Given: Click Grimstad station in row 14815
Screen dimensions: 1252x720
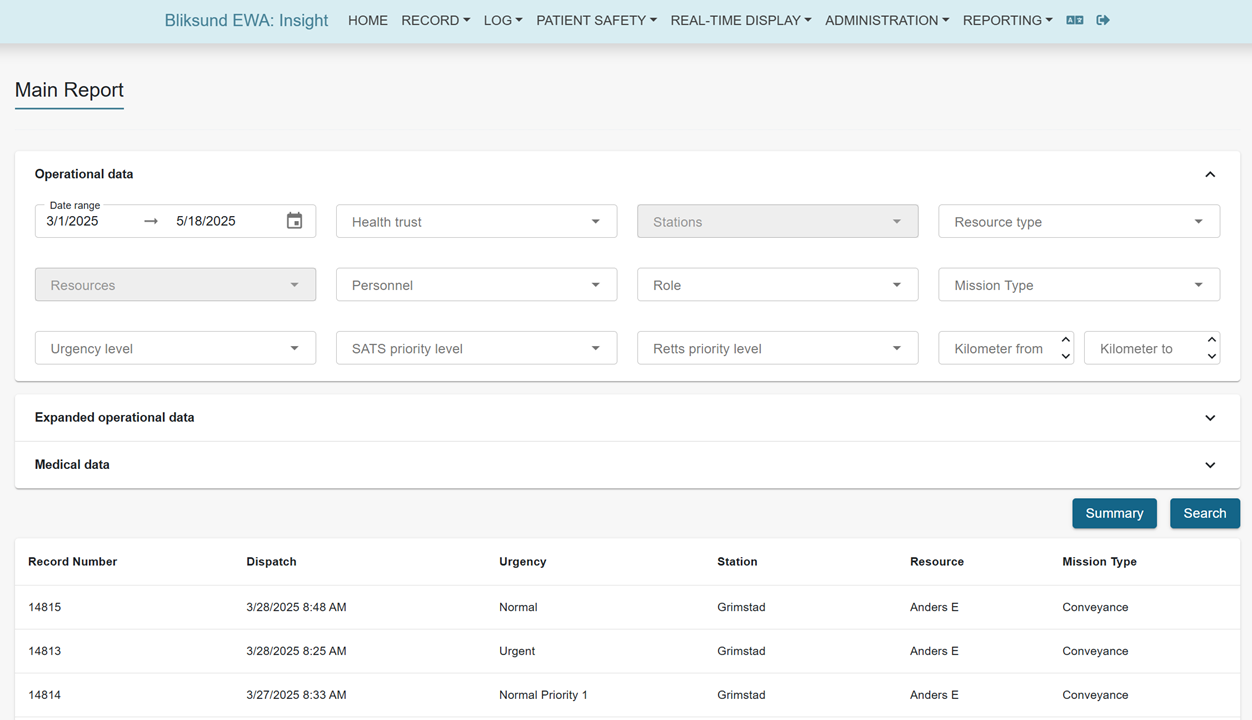Looking at the screenshot, I should coord(741,607).
